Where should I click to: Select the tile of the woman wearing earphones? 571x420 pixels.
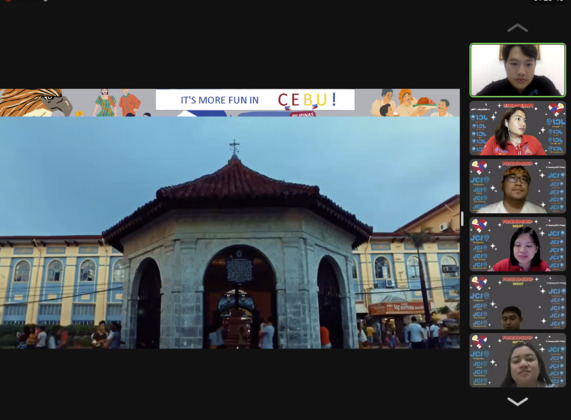(x=517, y=128)
